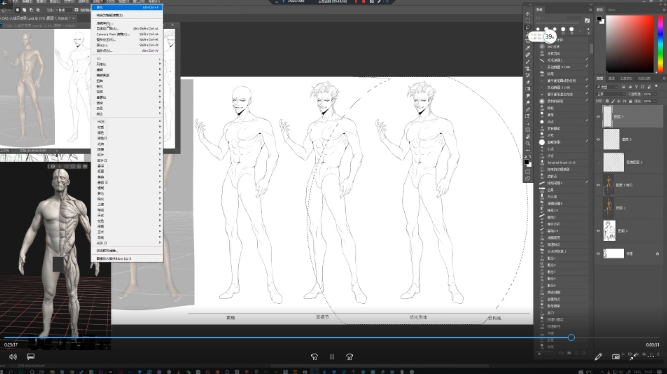Toggle lock all for layer

631,101
